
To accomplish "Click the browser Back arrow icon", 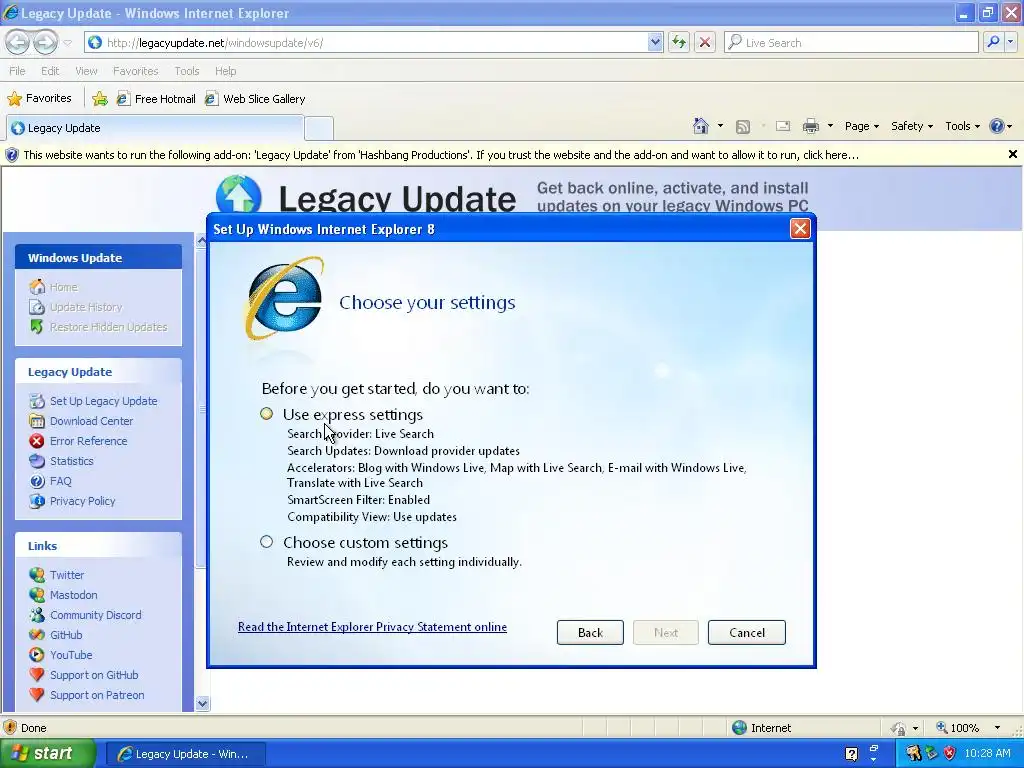I will coord(18,42).
